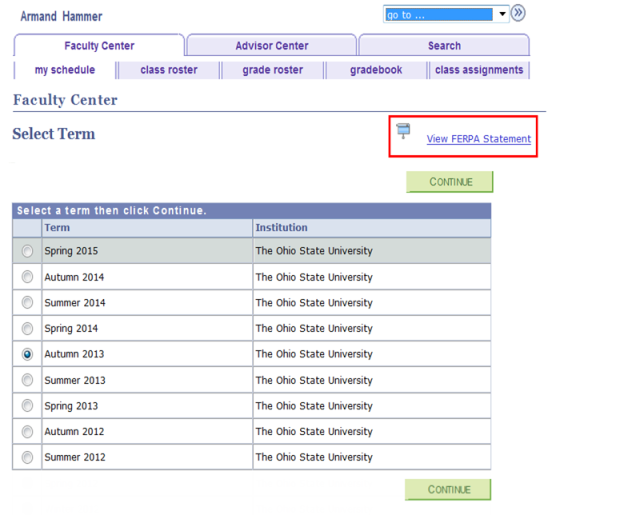The width and height of the screenshot is (640, 515).
Task: Open the grade roster sub-tab
Action: (273, 70)
